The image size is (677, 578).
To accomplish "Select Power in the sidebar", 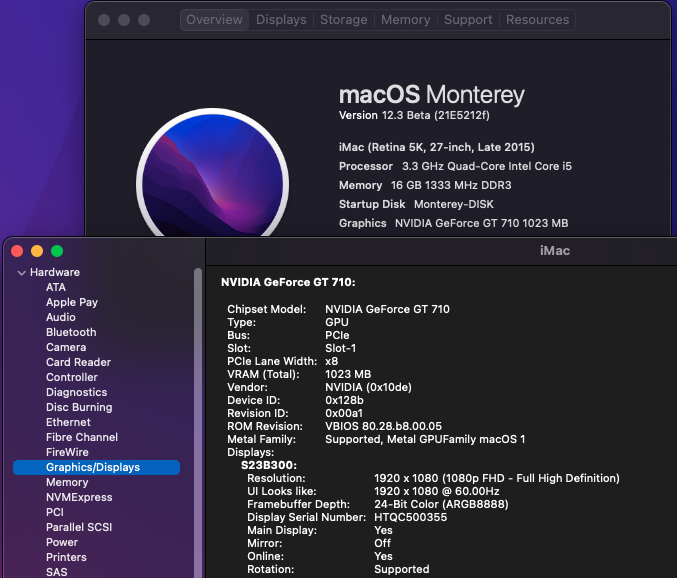I will pyautogui.click(x=62, y=543).
